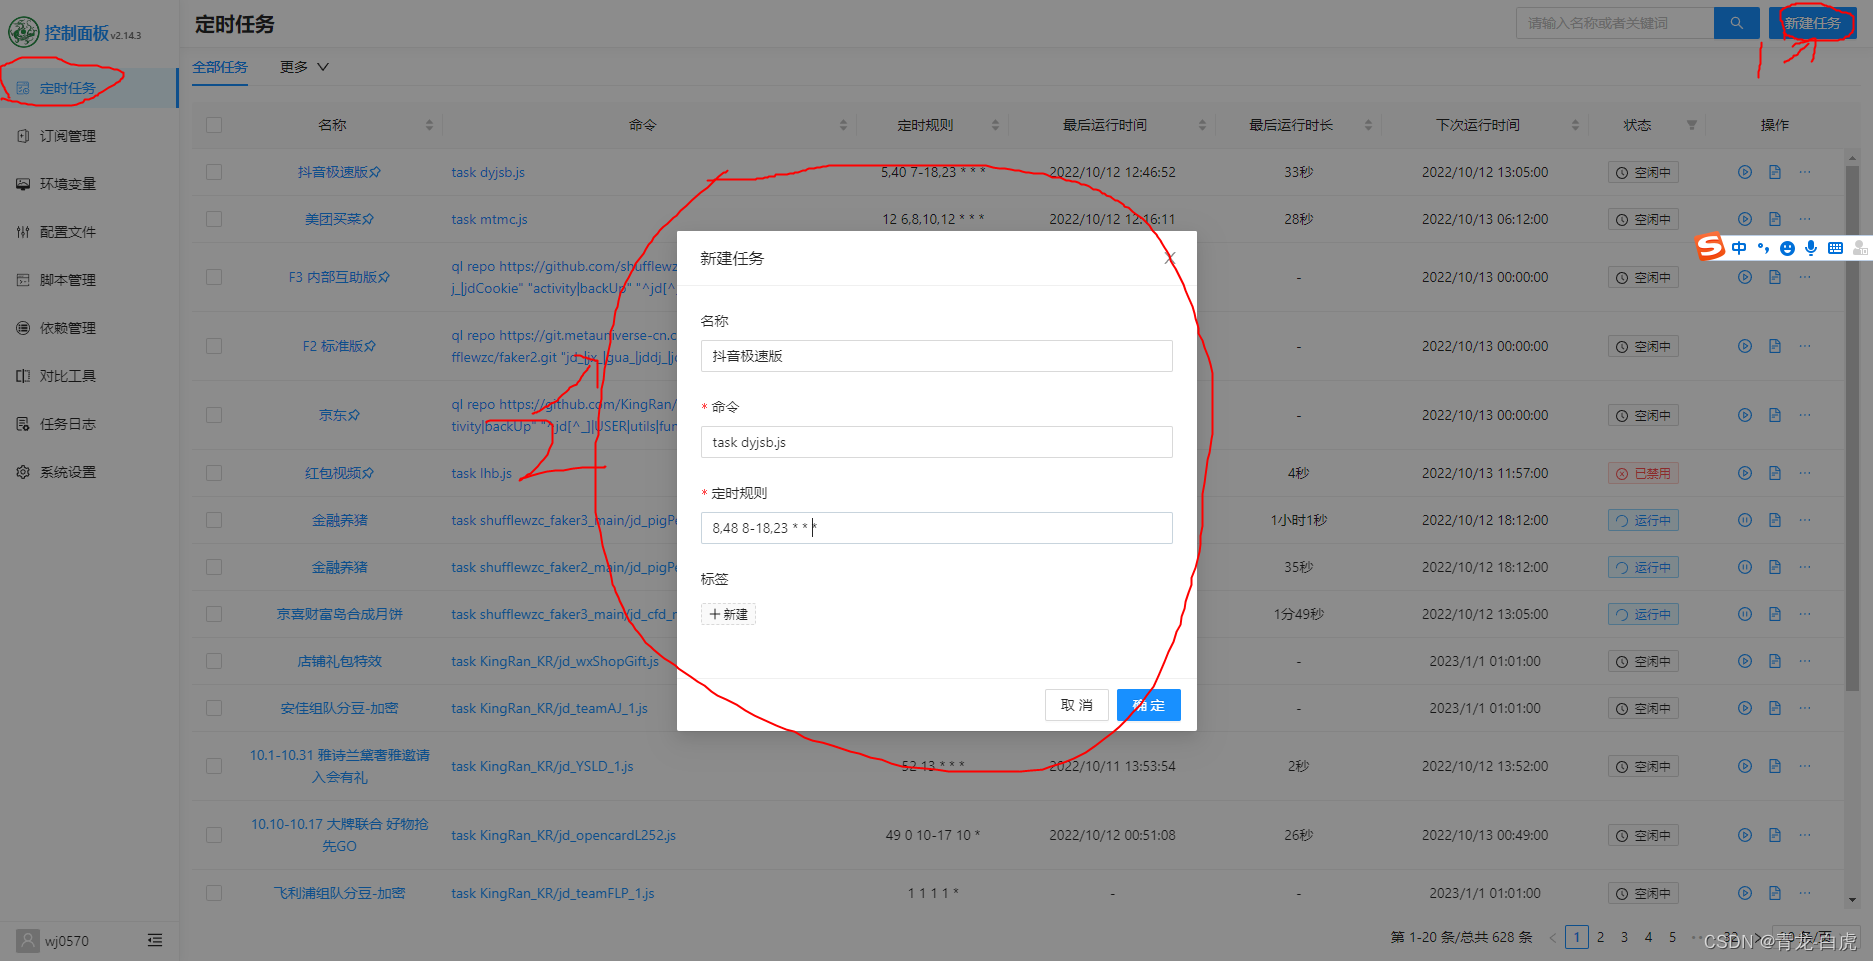The width and height of the screenshot is (1873, 961).
Task: Click Sogou IME emoji face icon
Action: (1787, 248)
